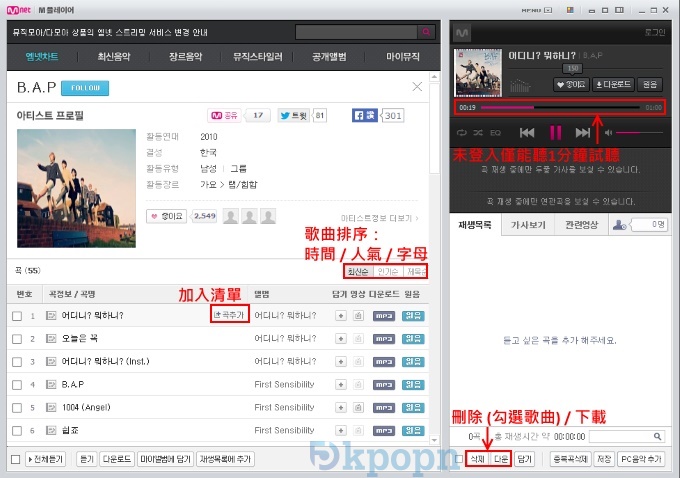Sort songs by newest (최신순)
This screenshot has width=680, height=478.
click(358, 272)
